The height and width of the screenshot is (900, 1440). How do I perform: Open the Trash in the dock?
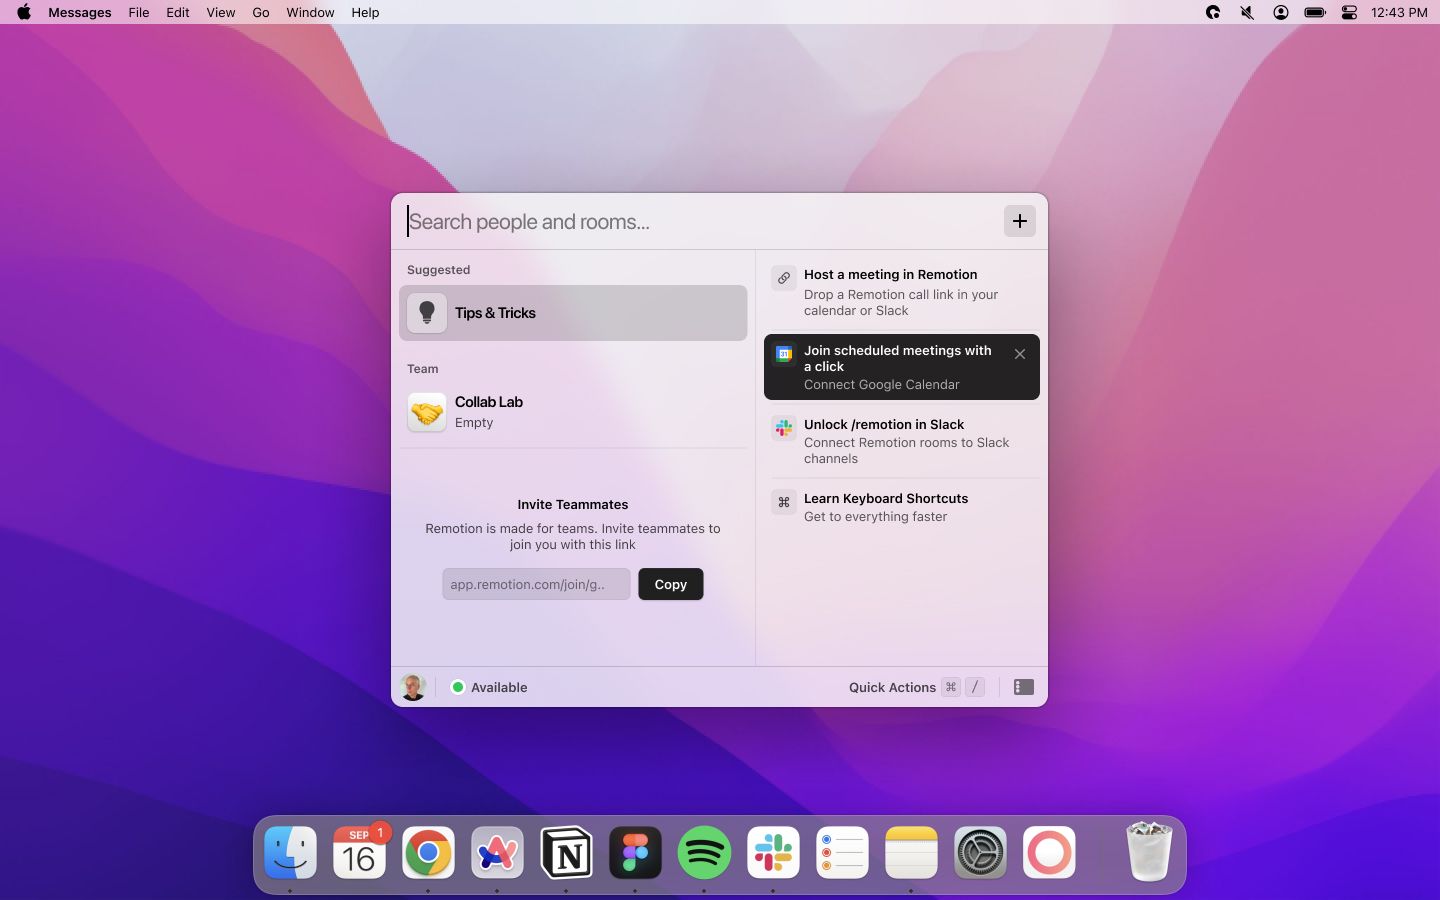tap(1149, 852)
